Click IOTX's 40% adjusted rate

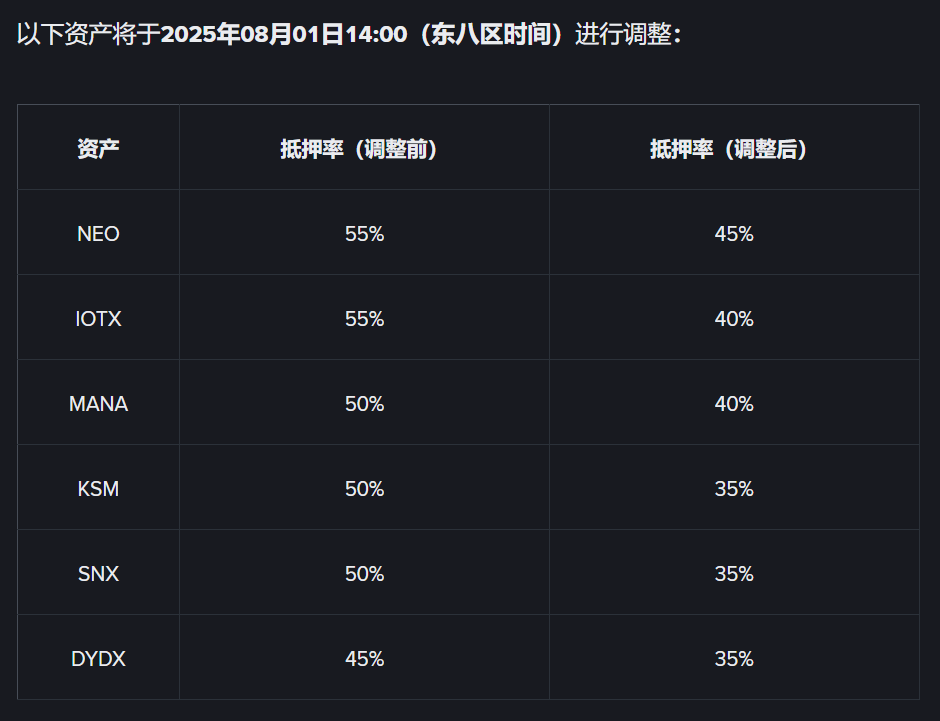[x=734, y=318]
